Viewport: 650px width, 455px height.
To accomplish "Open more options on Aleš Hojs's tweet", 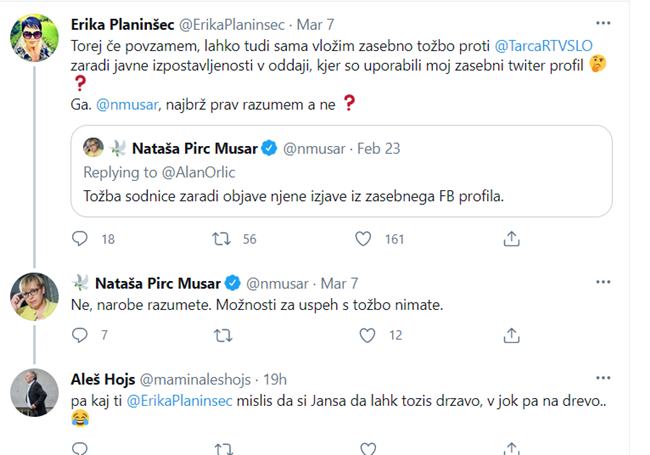I will (599, 380).
